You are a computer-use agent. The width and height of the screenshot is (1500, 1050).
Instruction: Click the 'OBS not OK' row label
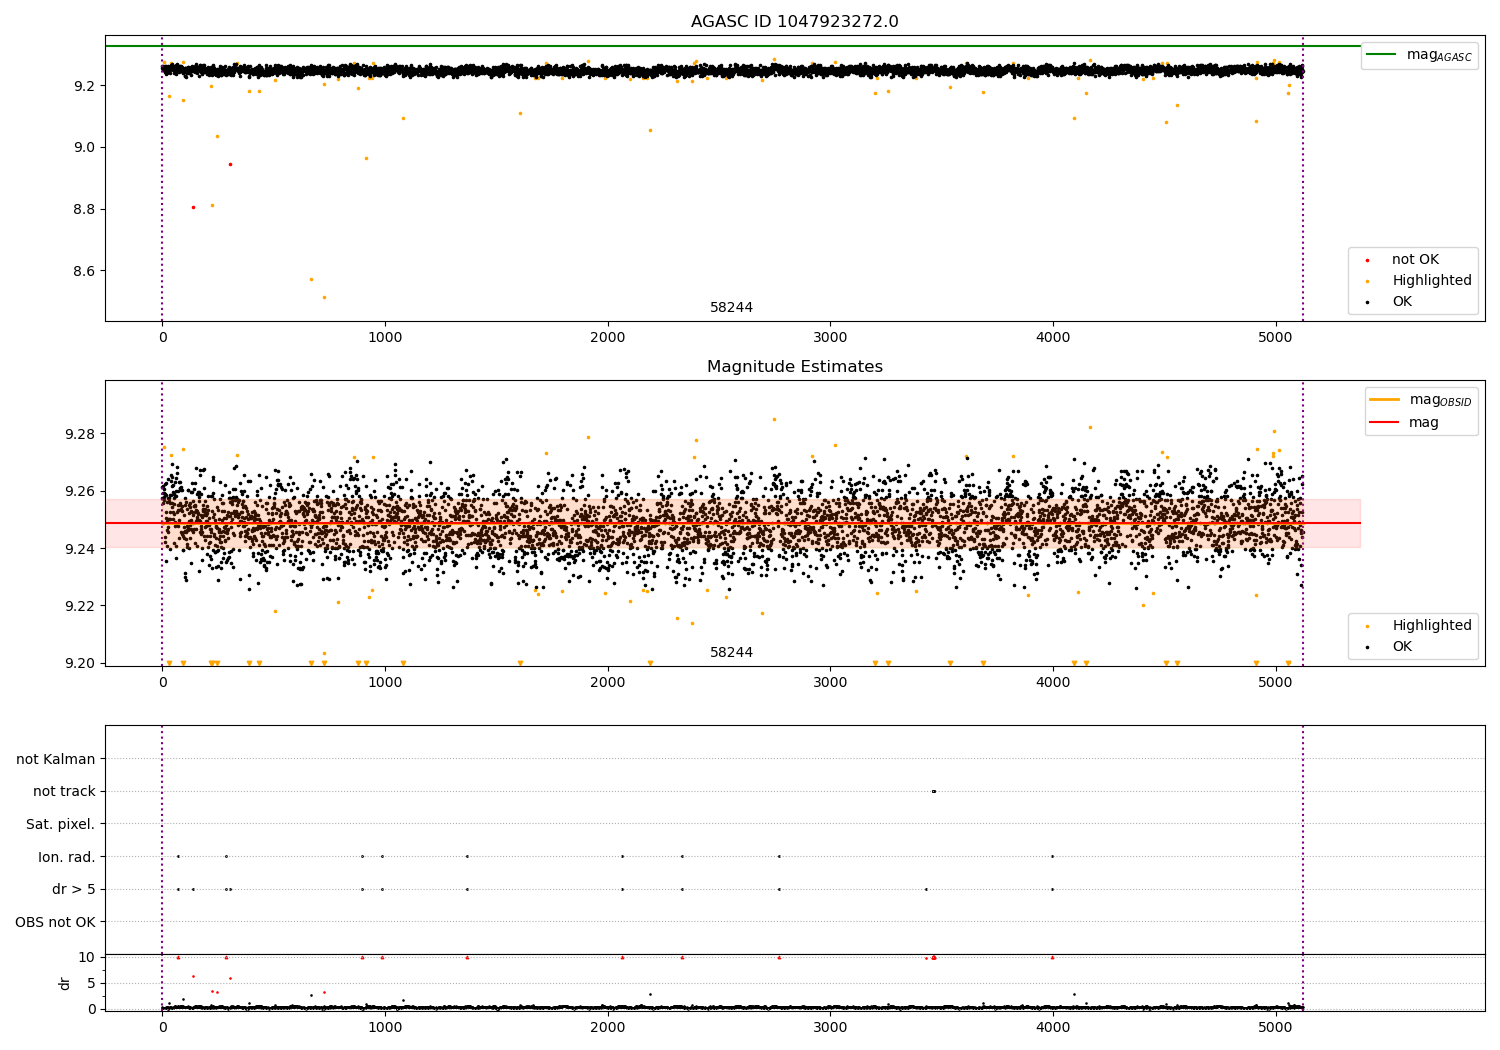point(55,922)
